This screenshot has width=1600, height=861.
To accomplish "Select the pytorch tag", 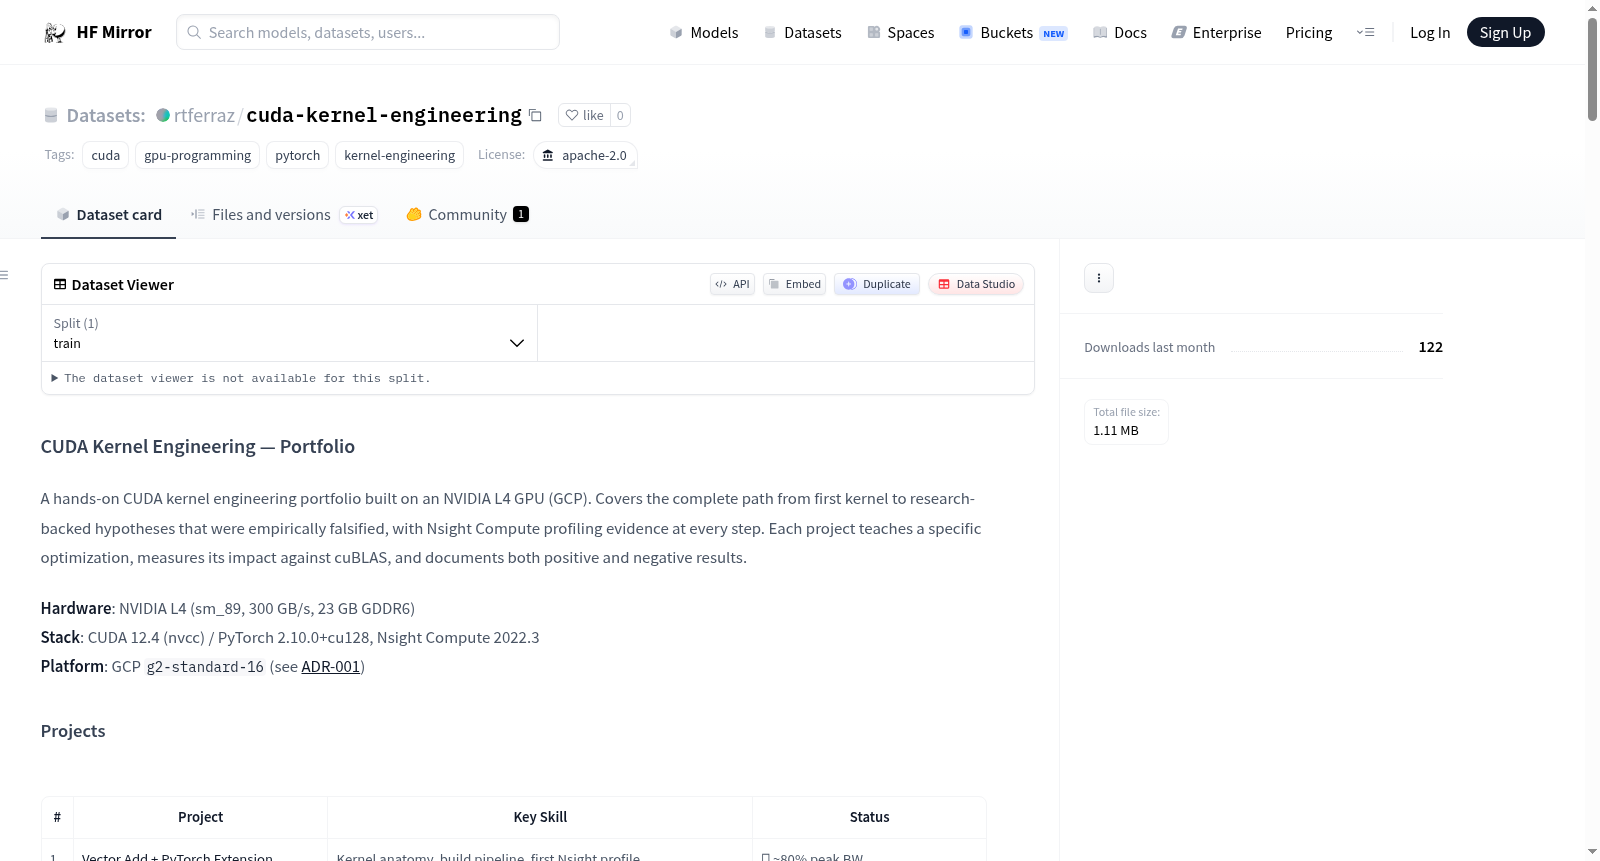I will [298, 155].
